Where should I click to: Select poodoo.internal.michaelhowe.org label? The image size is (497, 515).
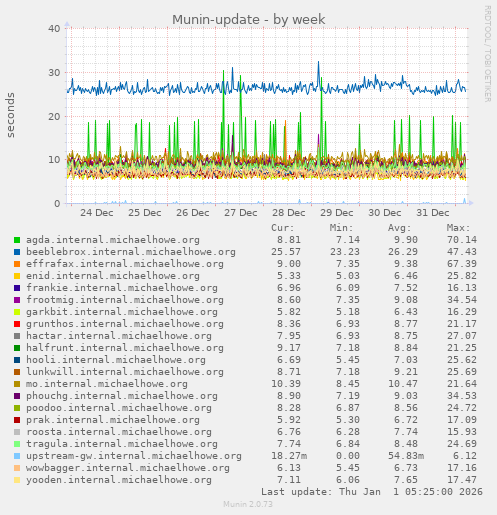coord(119,408)
